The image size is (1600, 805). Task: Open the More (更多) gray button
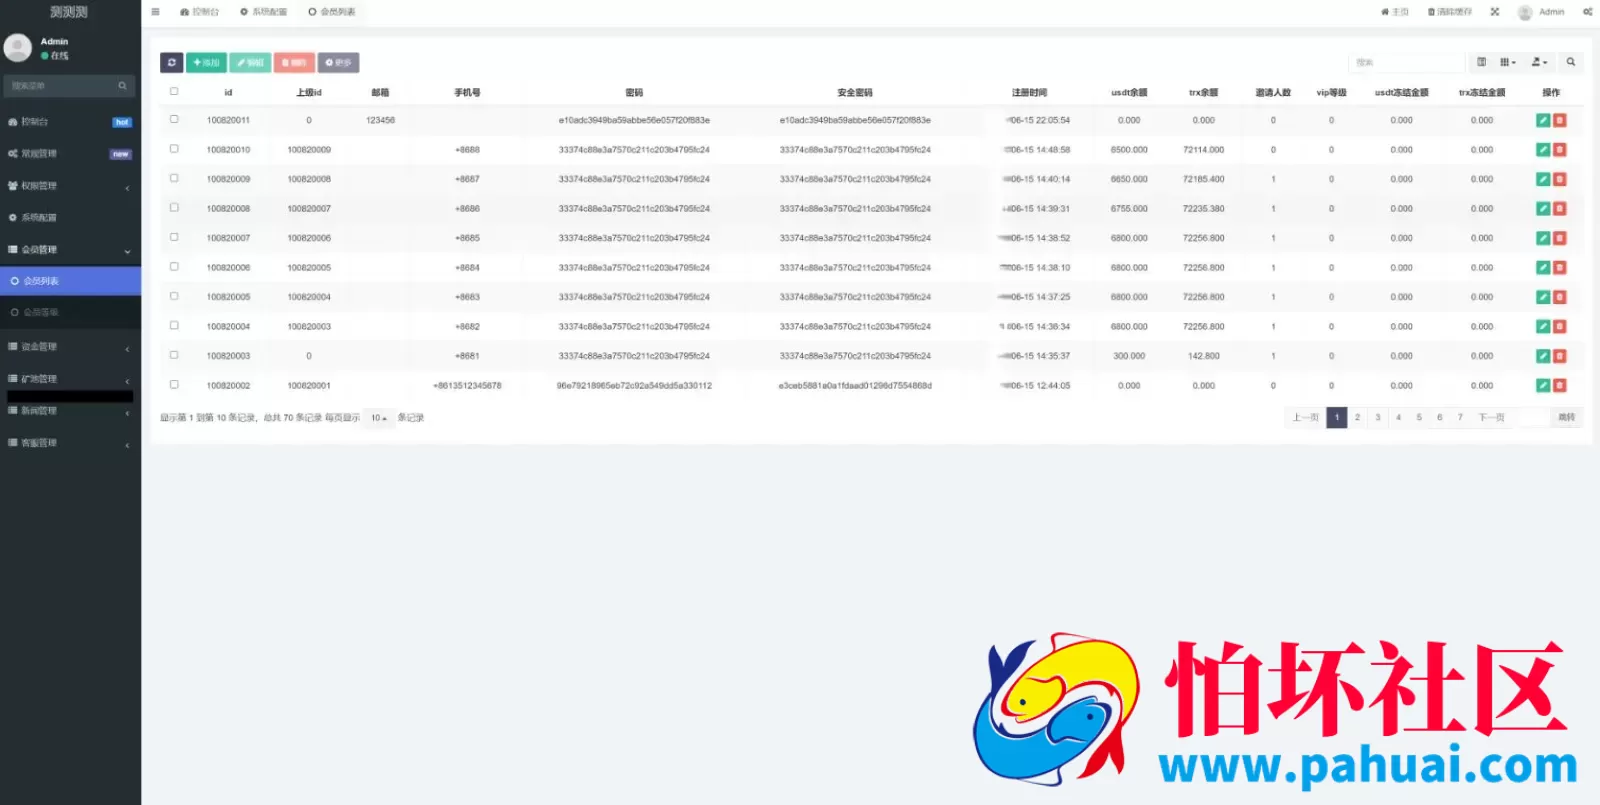coord(338,62)
